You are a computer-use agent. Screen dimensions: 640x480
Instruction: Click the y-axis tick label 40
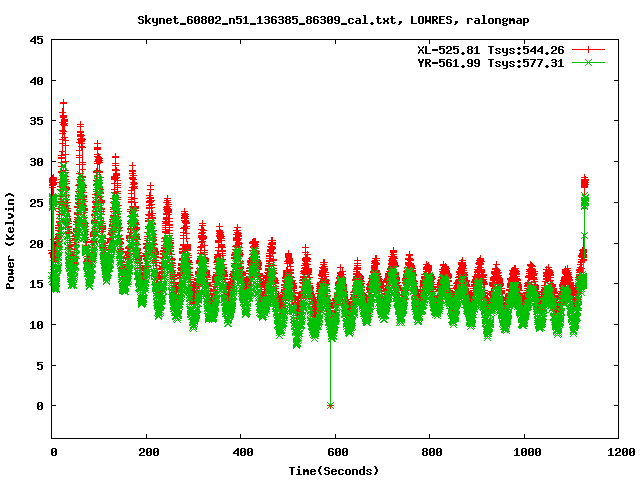pyautogui.click(x=36, y=81)
